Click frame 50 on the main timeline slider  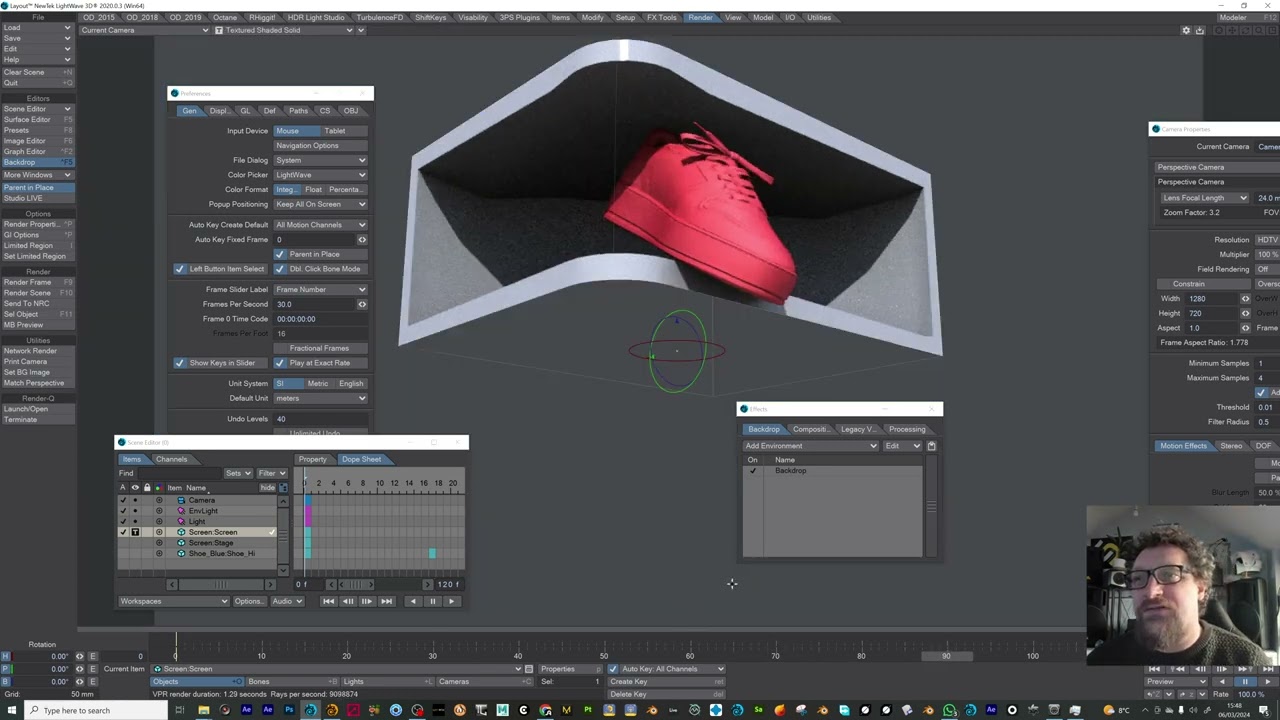point(604,654)
